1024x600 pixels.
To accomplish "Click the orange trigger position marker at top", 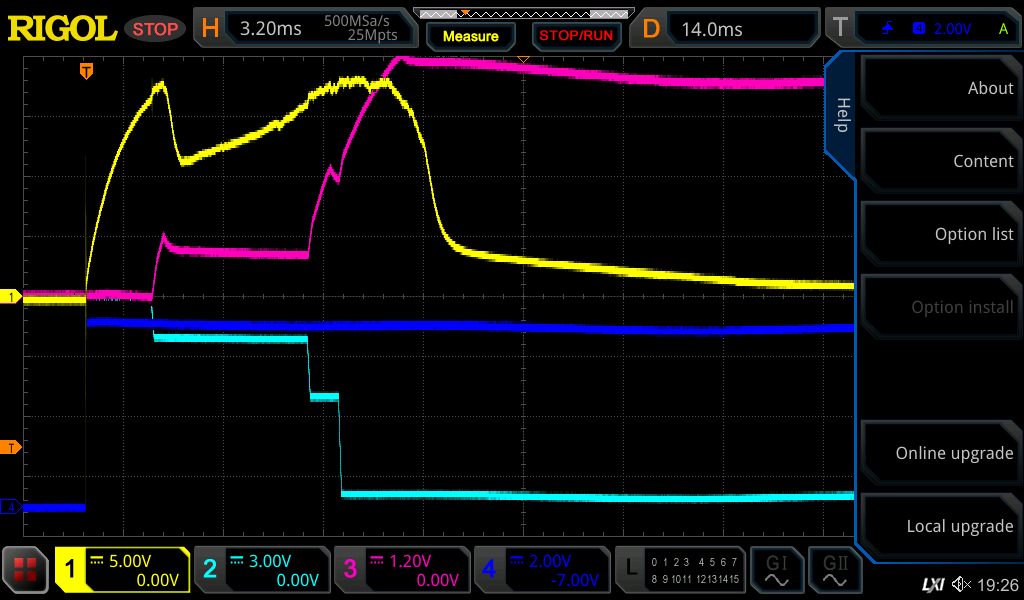I will (87, 70).
